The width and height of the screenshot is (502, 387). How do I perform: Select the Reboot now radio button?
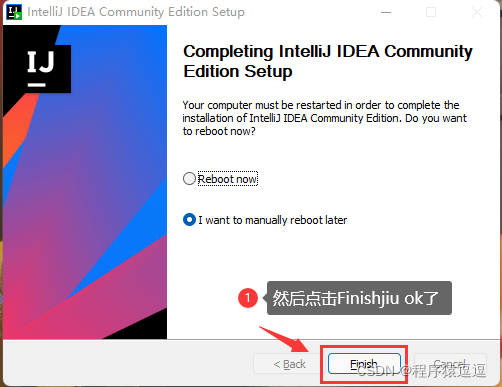click(189, 179)
